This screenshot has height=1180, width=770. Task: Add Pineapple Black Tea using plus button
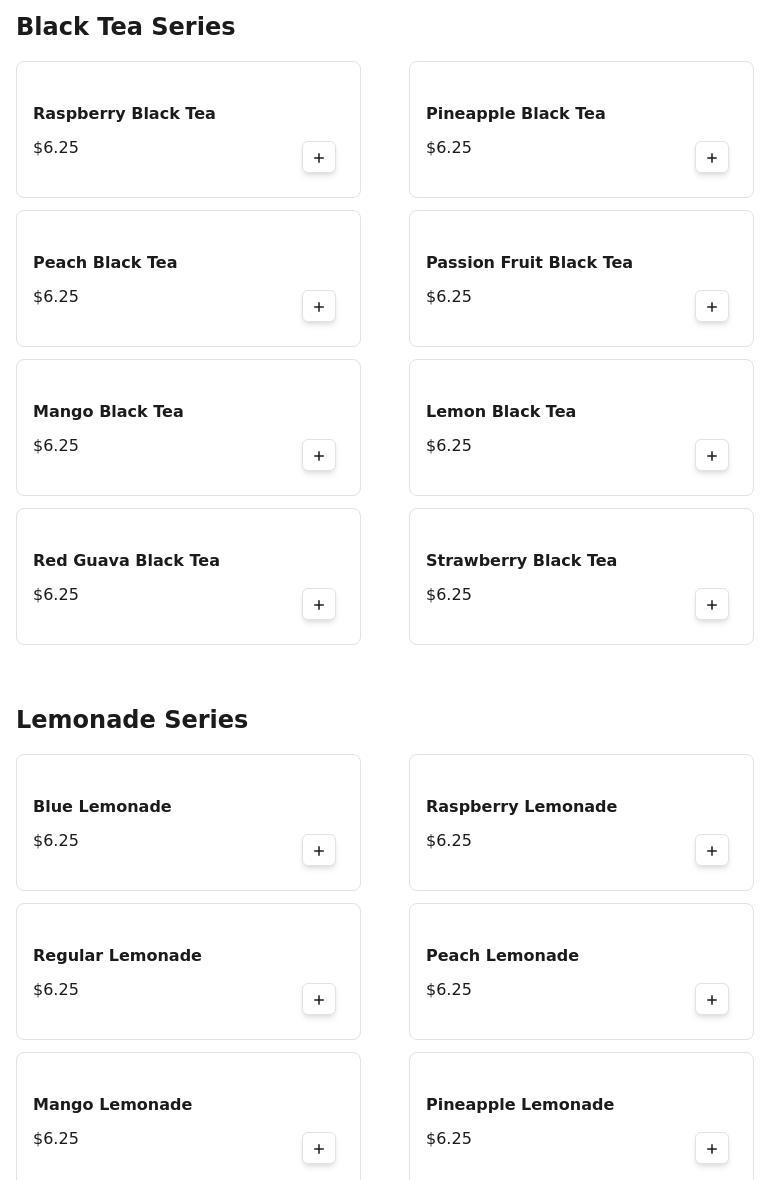(711, 157)
